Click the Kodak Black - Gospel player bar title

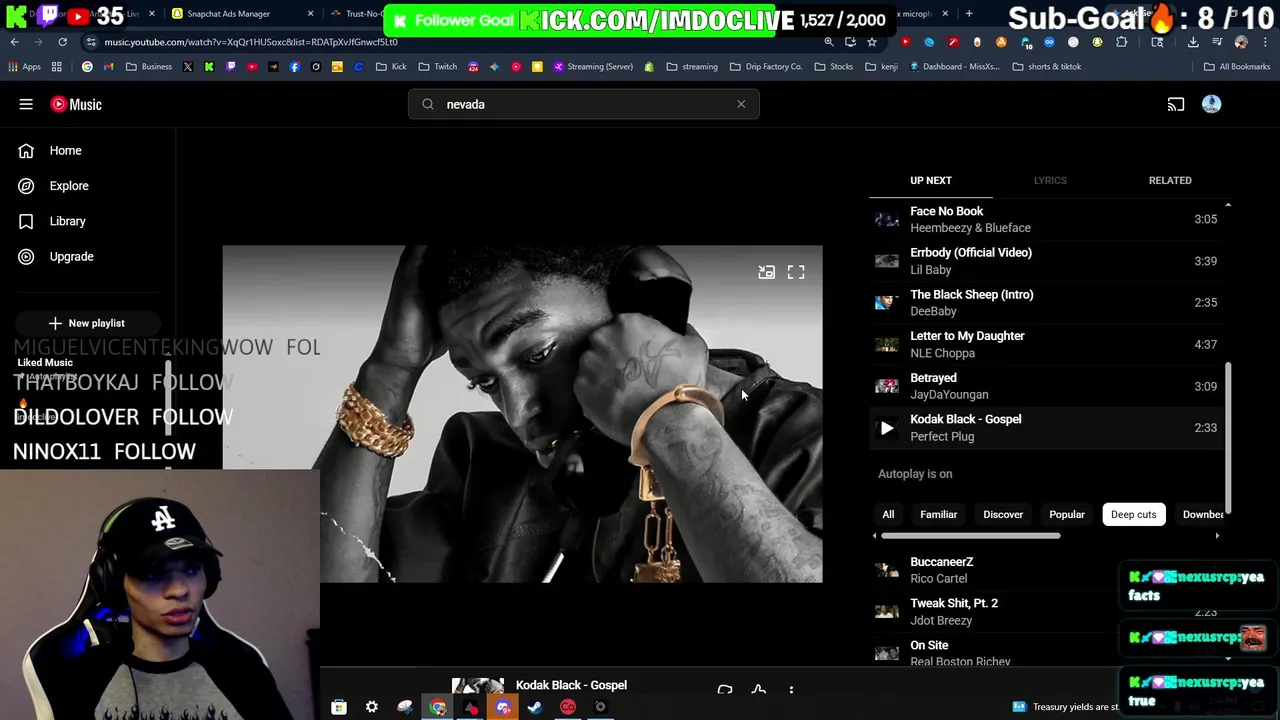(x=571, y=685)
